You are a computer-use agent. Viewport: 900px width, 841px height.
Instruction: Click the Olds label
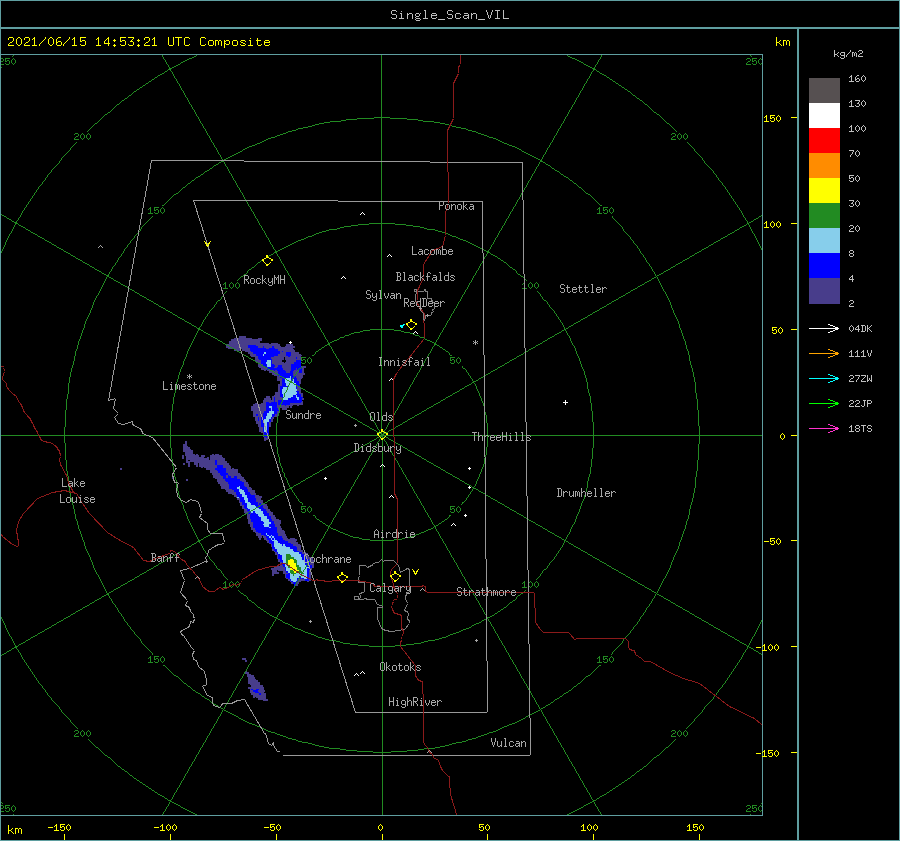(x=381, y=417)
